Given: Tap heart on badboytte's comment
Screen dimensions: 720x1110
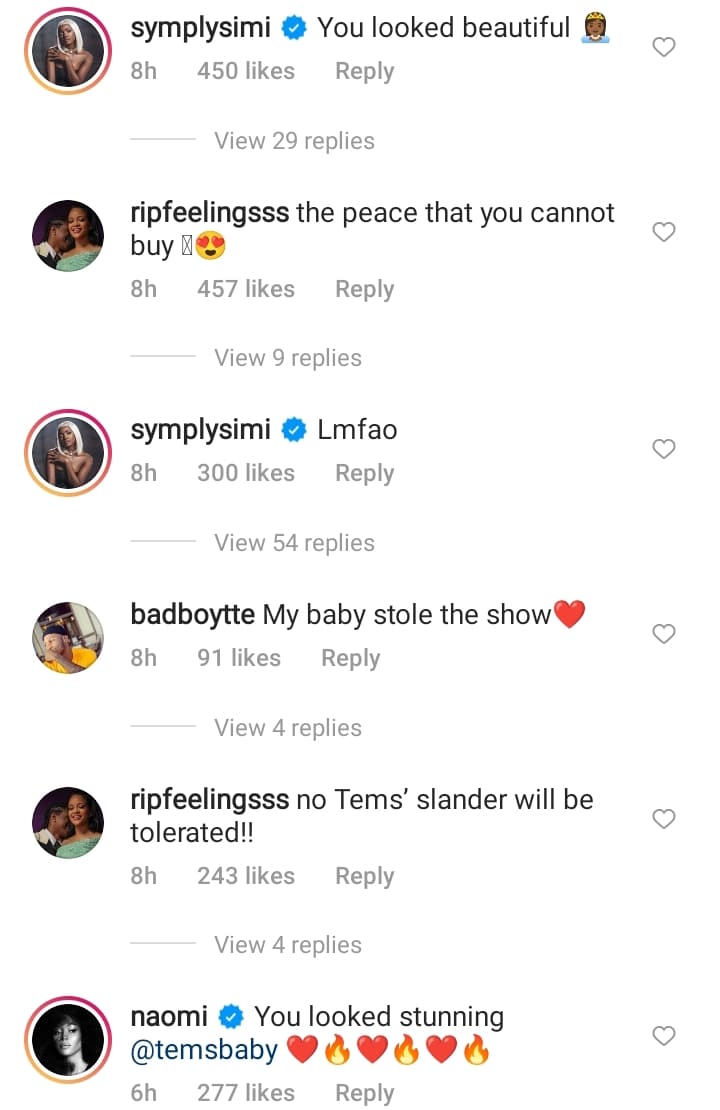Looking at the screenshot, I should click(664, 634).
